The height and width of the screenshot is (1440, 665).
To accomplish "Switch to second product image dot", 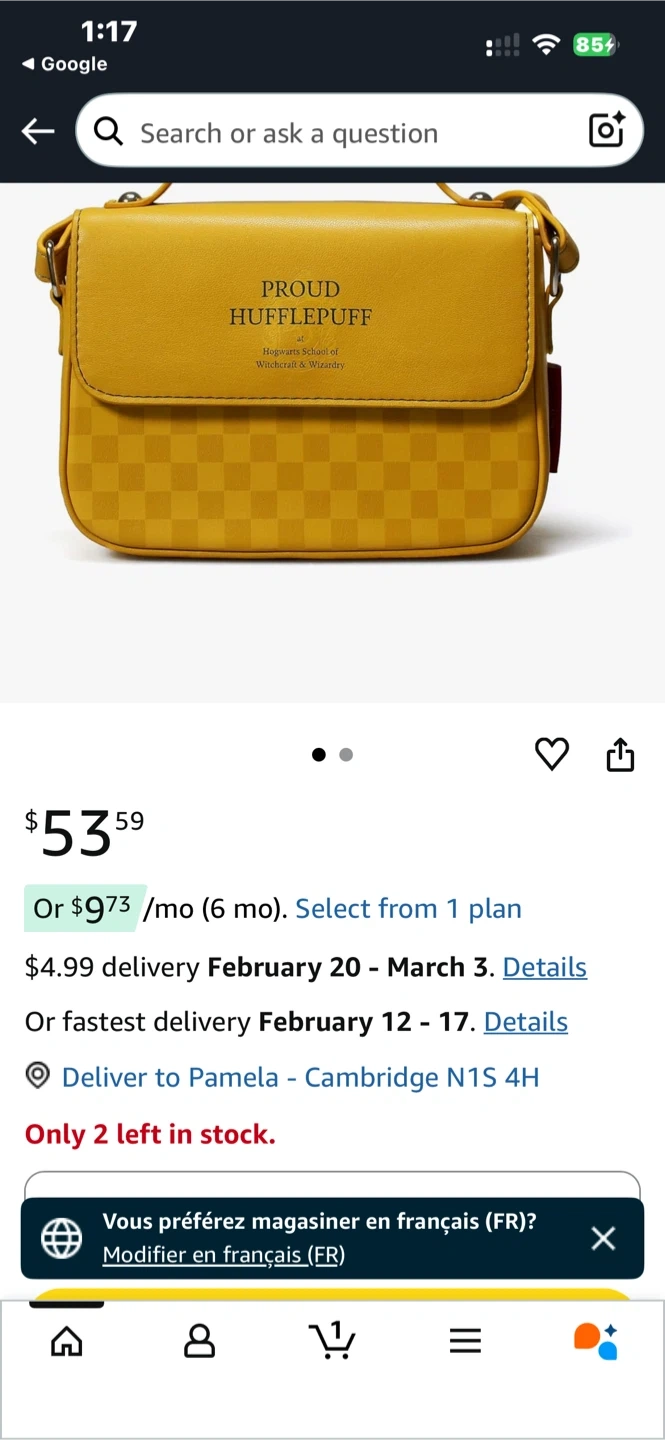I will [346, 755].
